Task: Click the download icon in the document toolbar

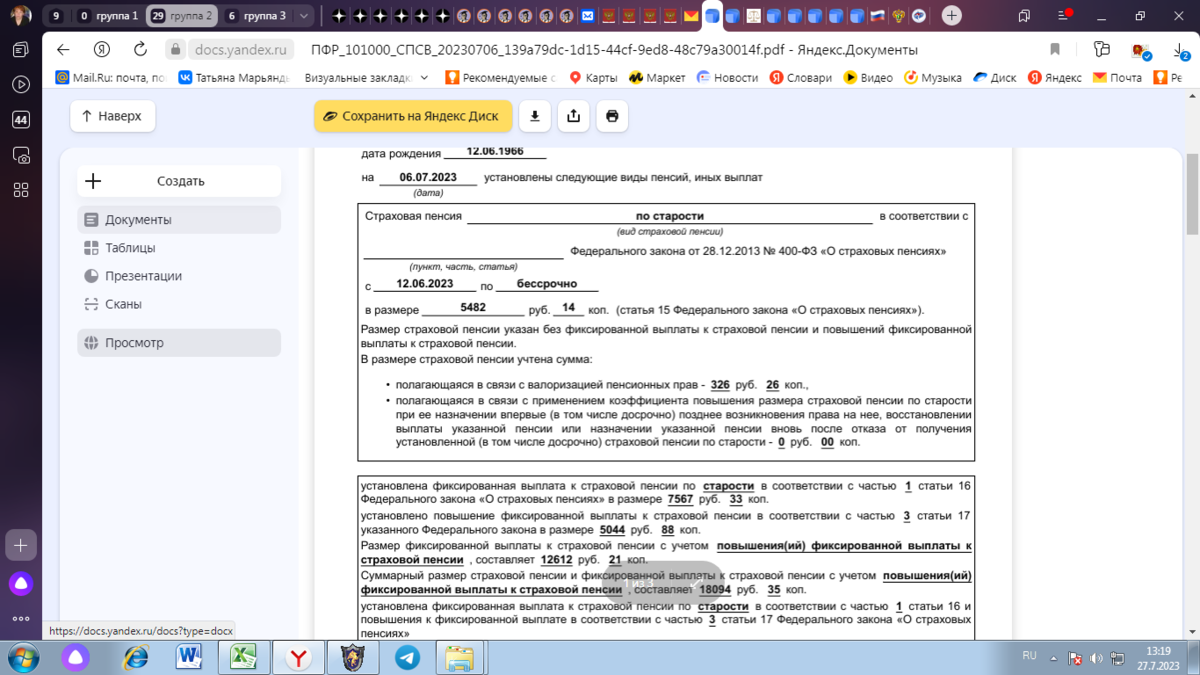Action: point(534,116)
